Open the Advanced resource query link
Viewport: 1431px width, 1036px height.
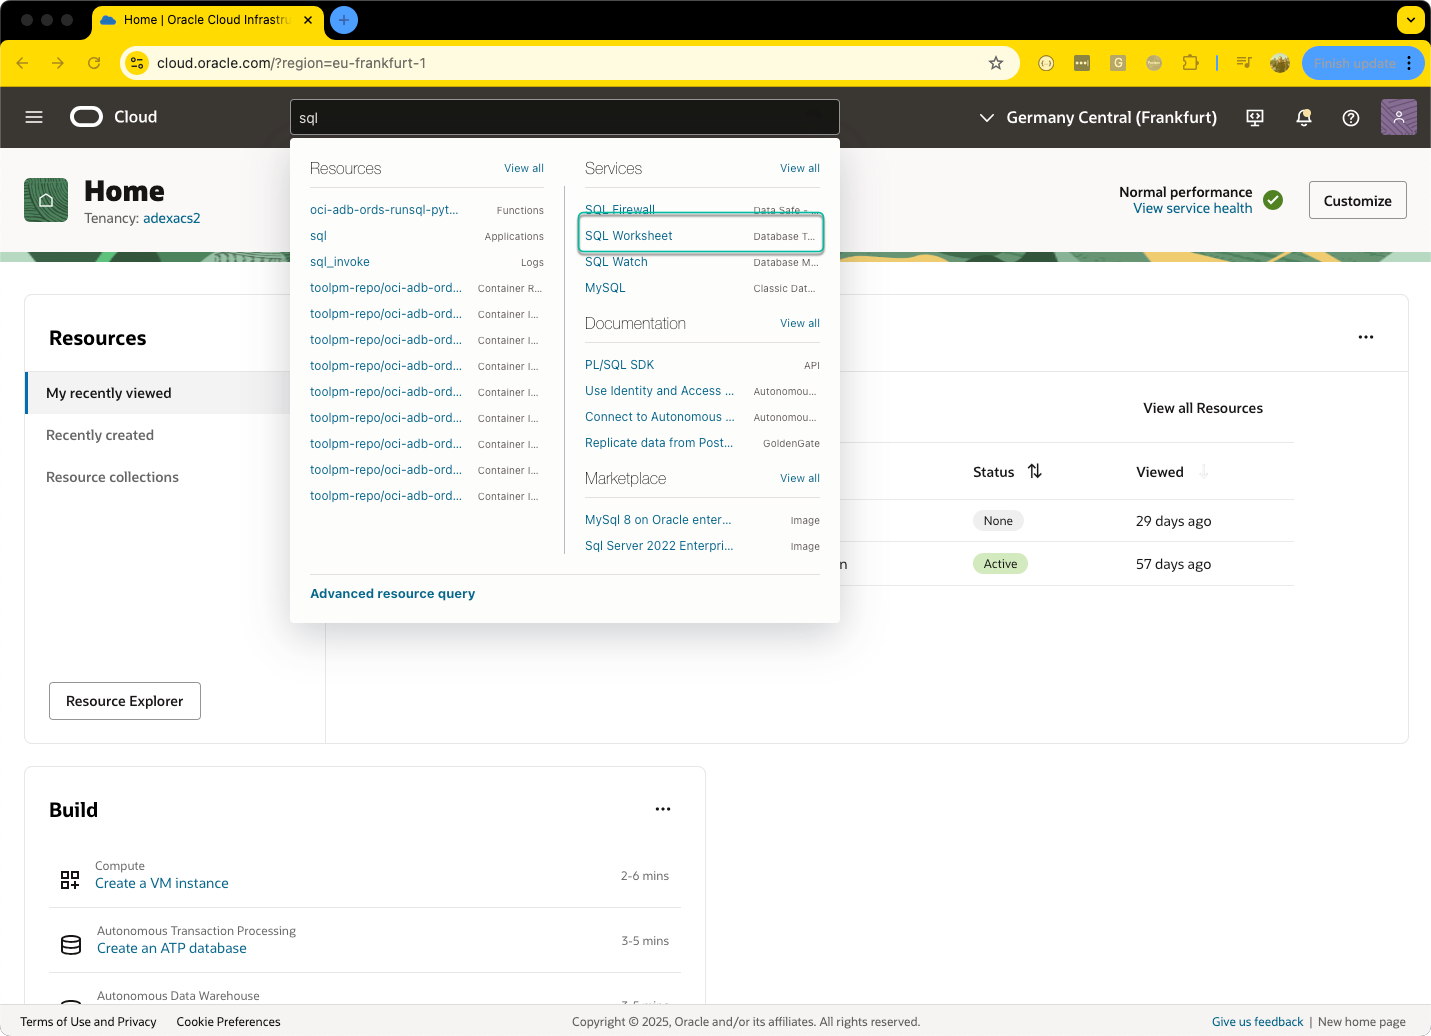(392, 593)
